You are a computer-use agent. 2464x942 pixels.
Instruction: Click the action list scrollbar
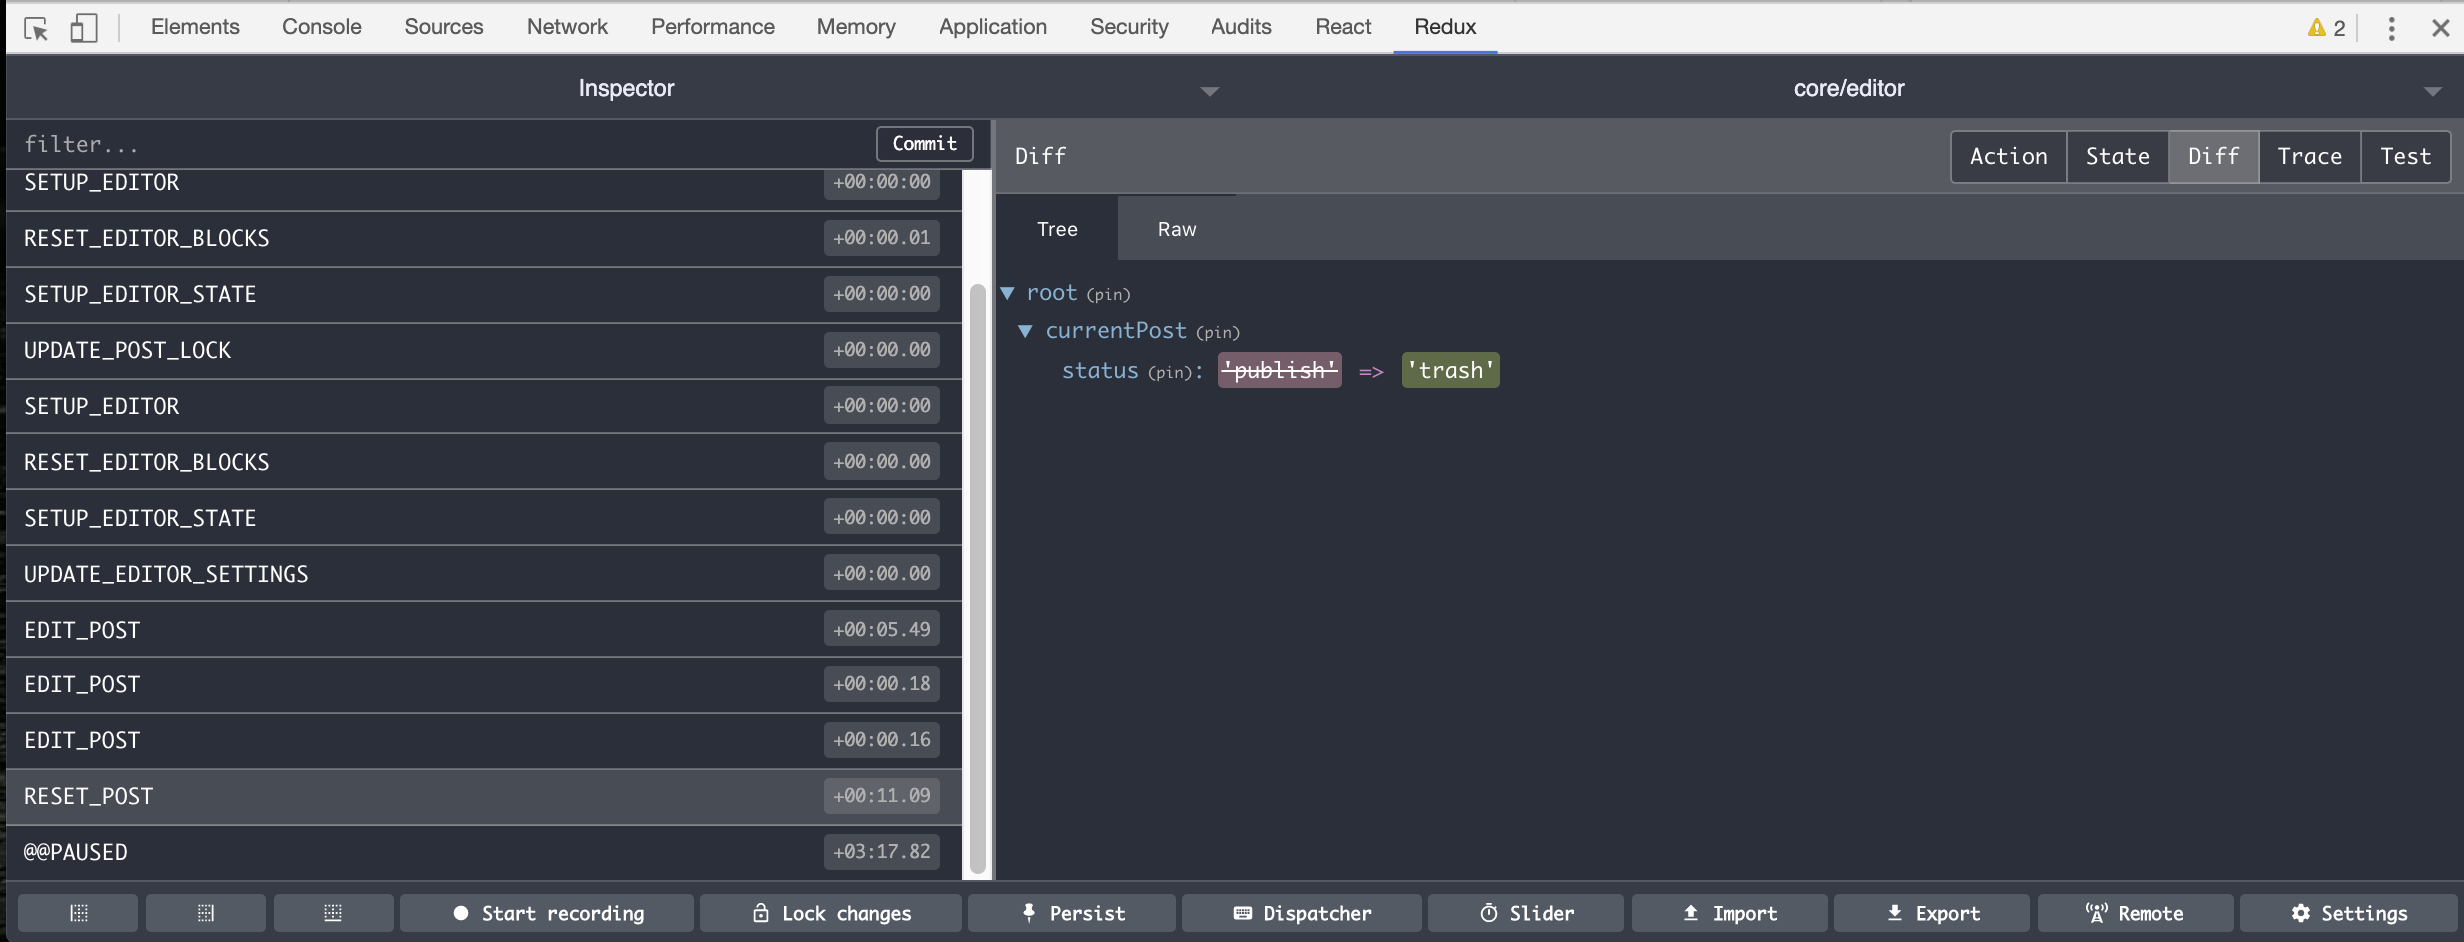978,579
